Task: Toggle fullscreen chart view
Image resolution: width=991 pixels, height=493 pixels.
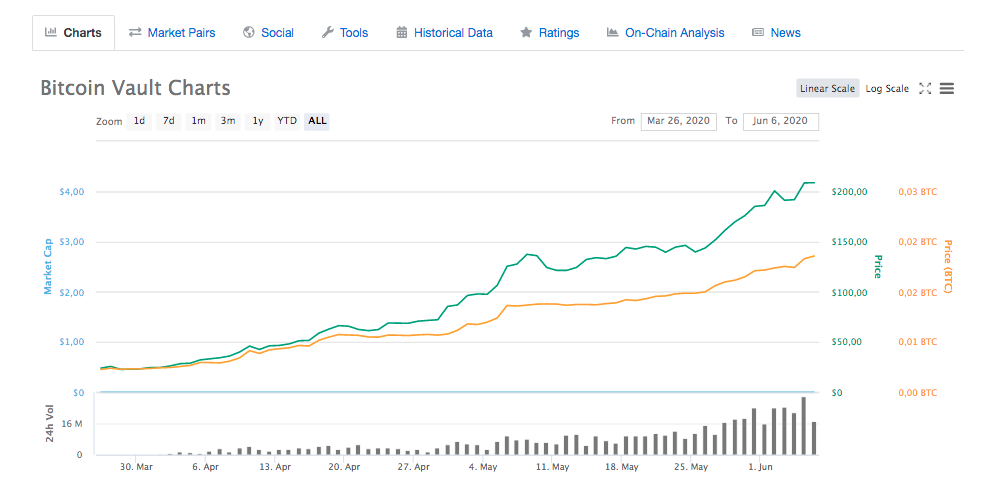Action: click(x=925, y=88)
